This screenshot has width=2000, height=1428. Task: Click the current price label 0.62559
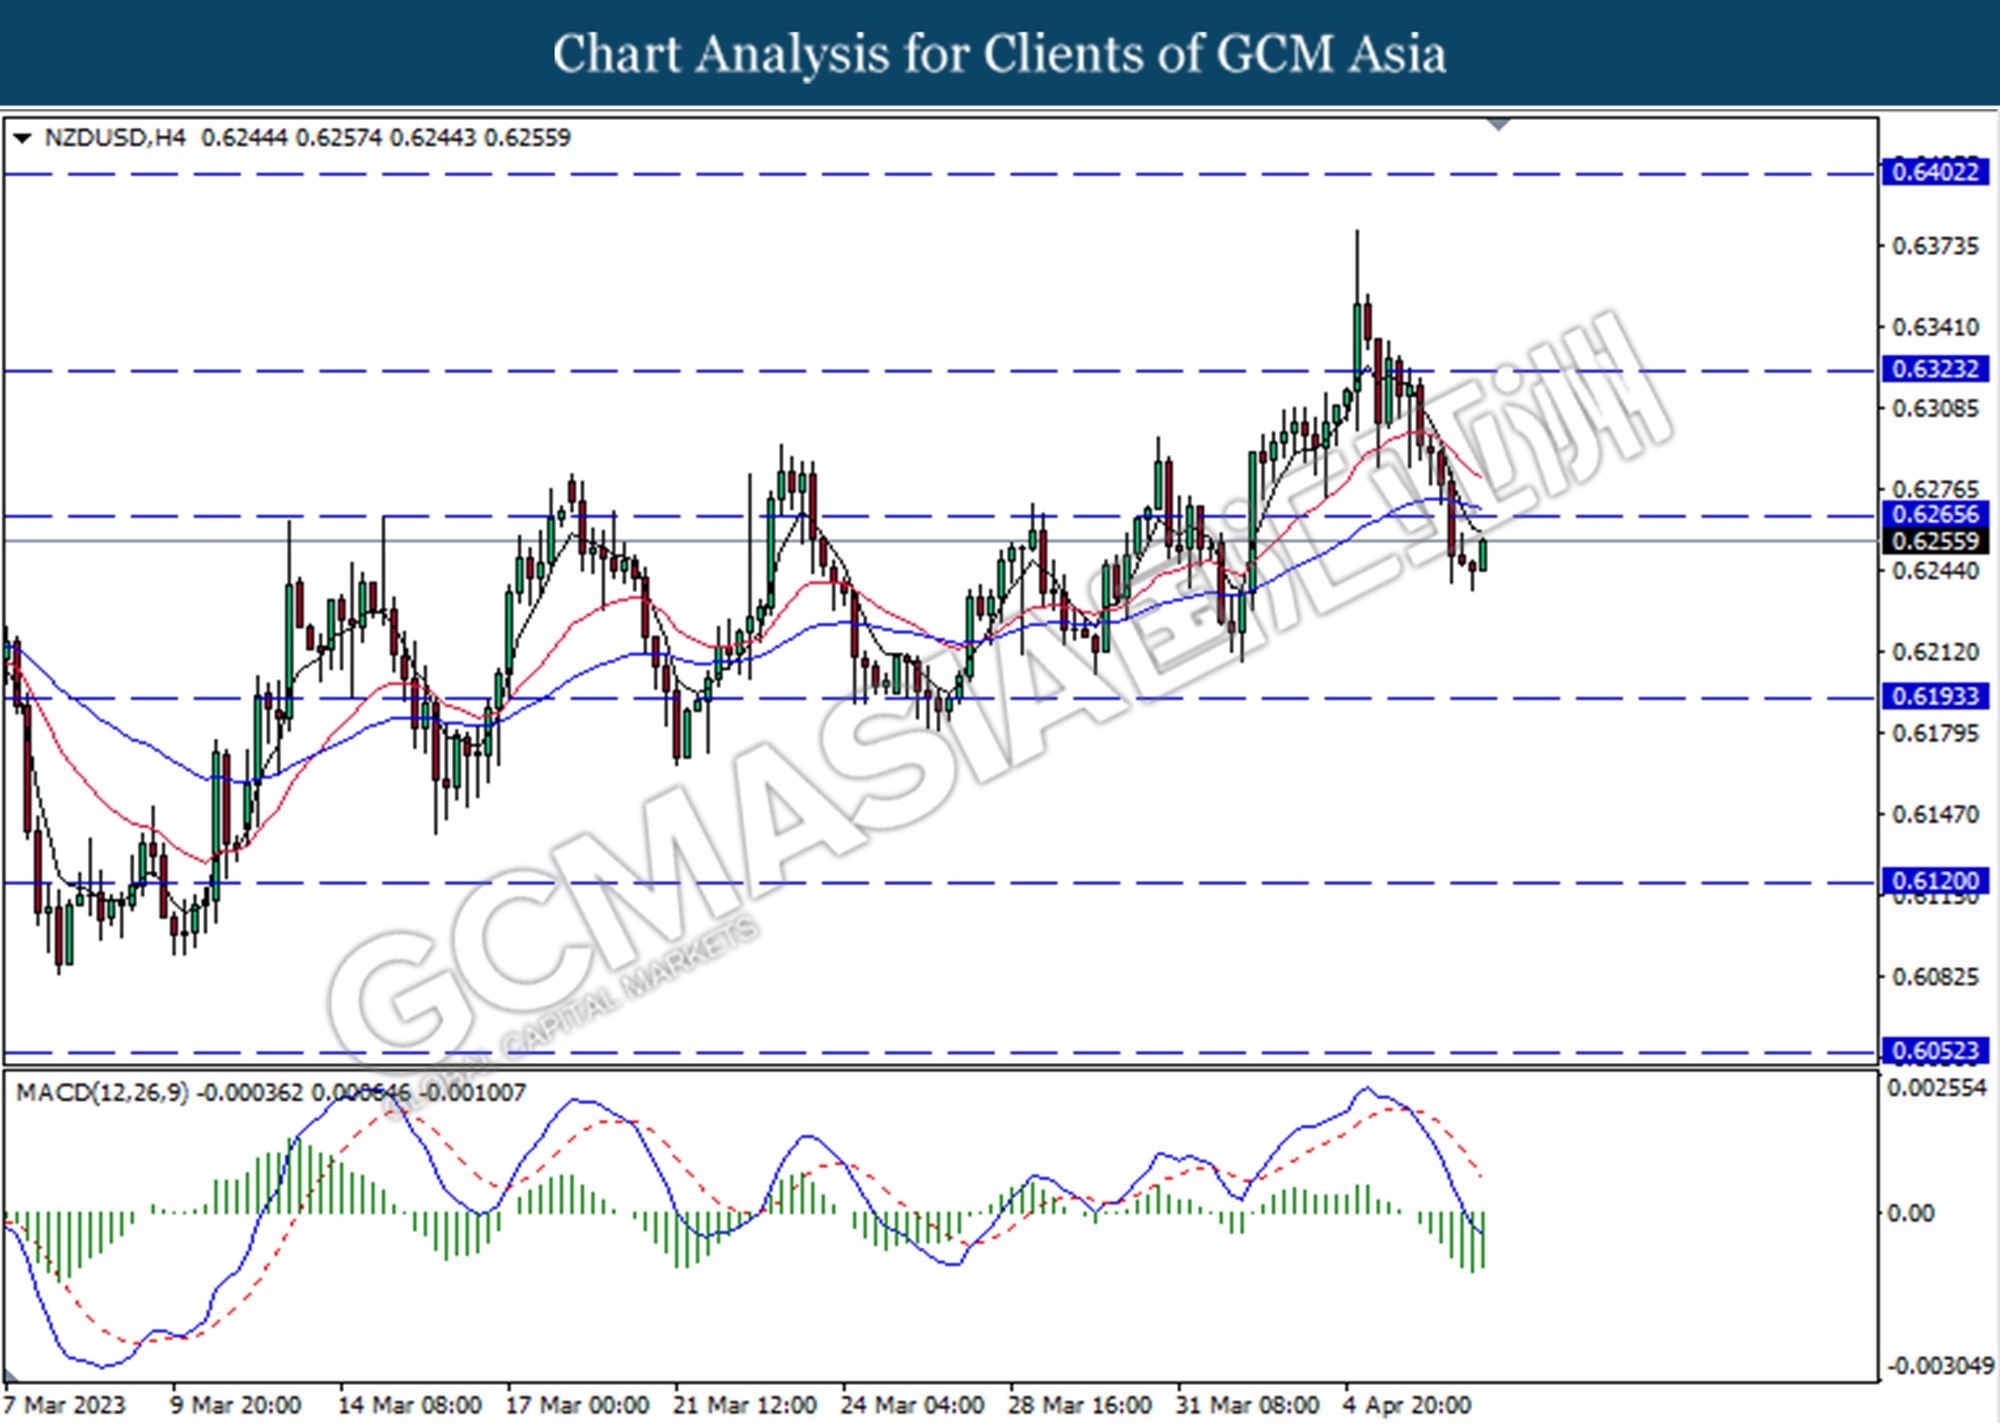click(x=1936, y=541)
